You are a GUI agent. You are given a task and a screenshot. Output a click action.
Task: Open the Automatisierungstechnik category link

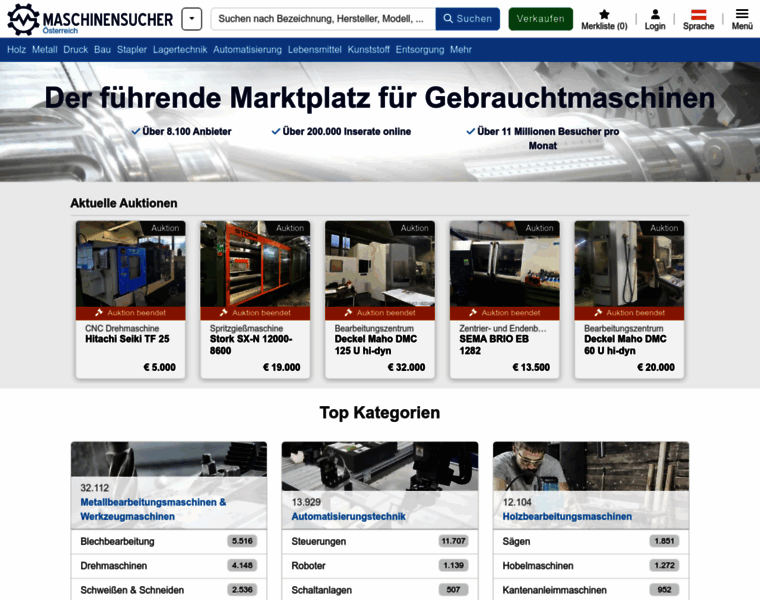(x=348, y=517)
